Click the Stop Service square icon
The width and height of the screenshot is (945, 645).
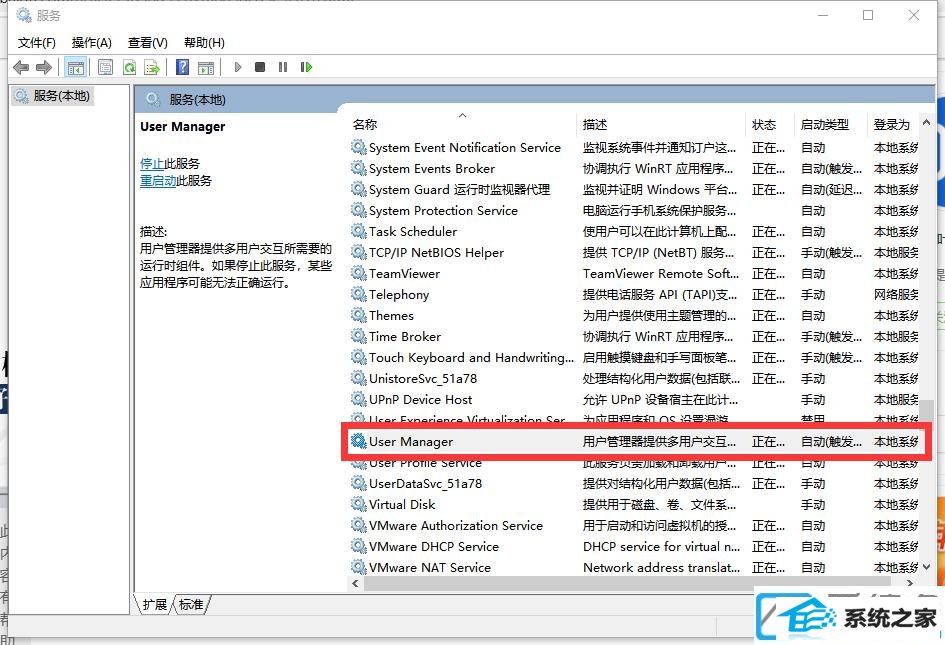point(260,67)
